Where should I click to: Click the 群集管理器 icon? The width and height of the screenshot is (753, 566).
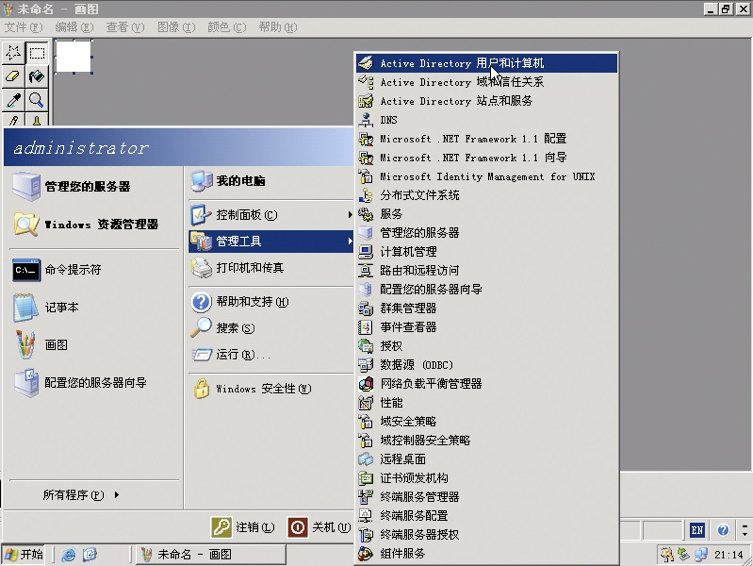(x=365, y=308)
